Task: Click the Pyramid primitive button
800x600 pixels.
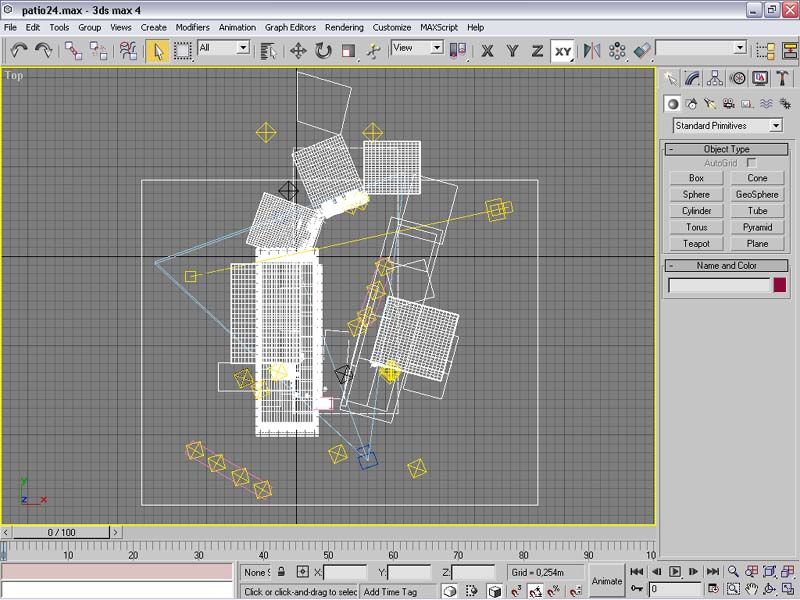Action: click(757, 227)
